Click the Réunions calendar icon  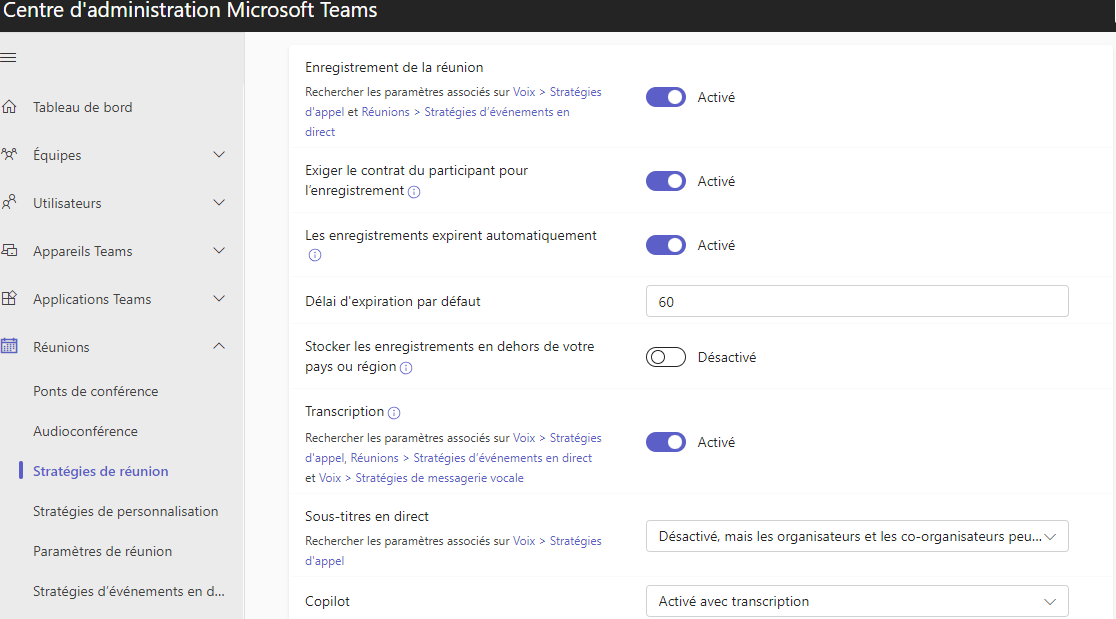[10, 347]
